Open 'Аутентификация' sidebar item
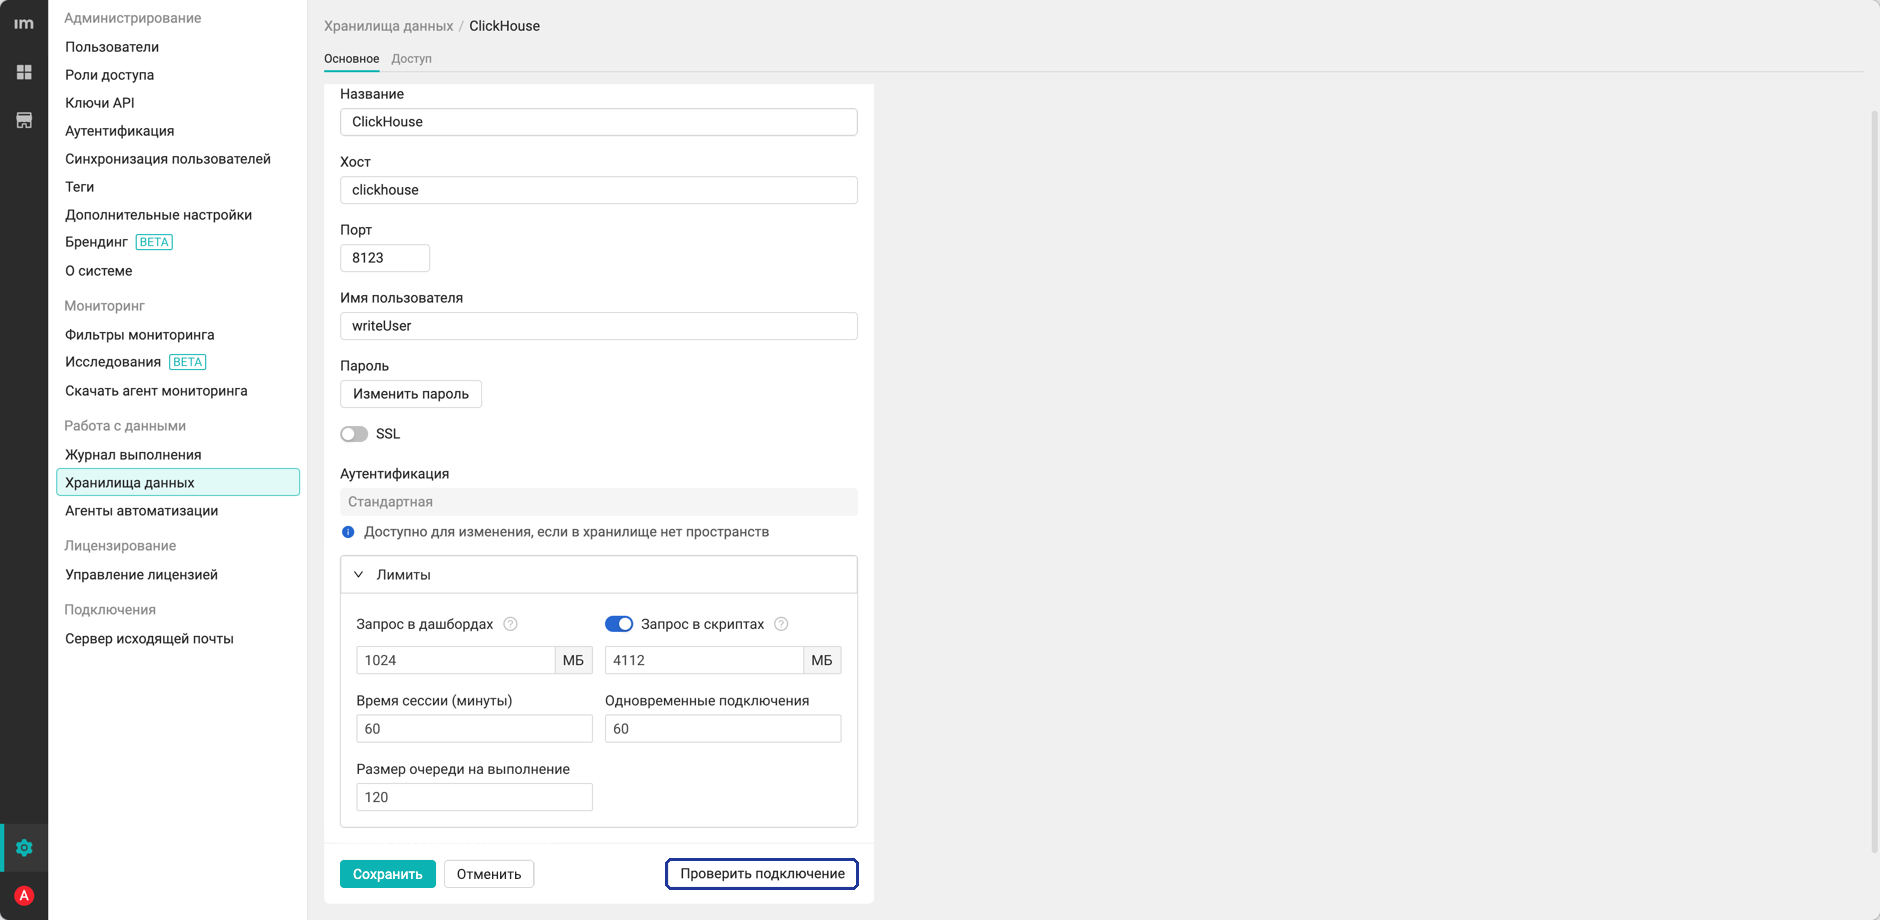This screenshot has height=920, width=1880. coord(119,131)
